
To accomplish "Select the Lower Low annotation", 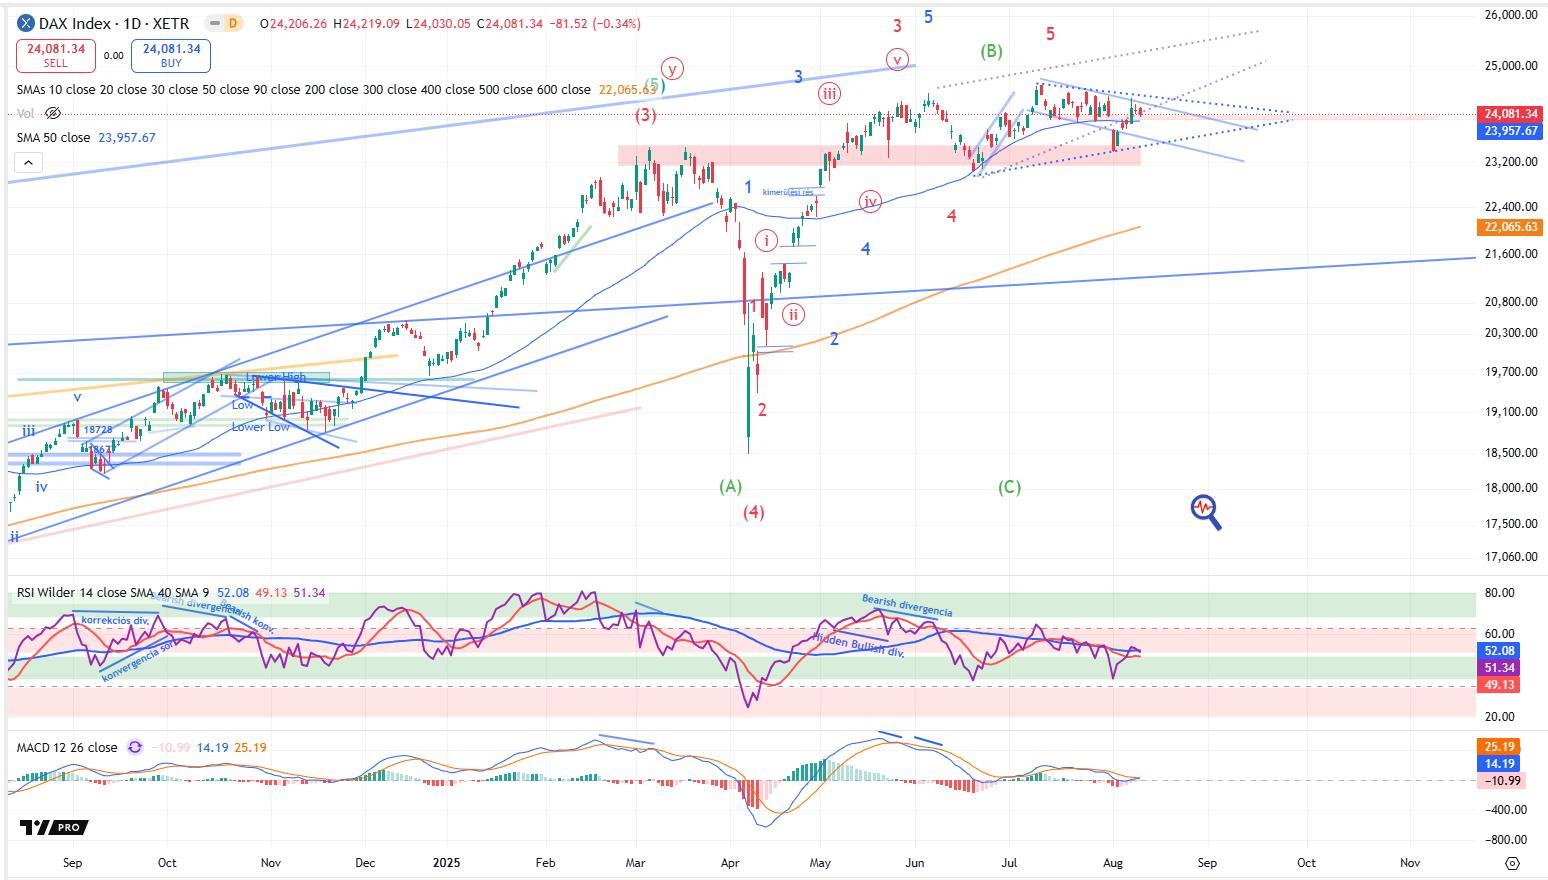I will (261, 427).
